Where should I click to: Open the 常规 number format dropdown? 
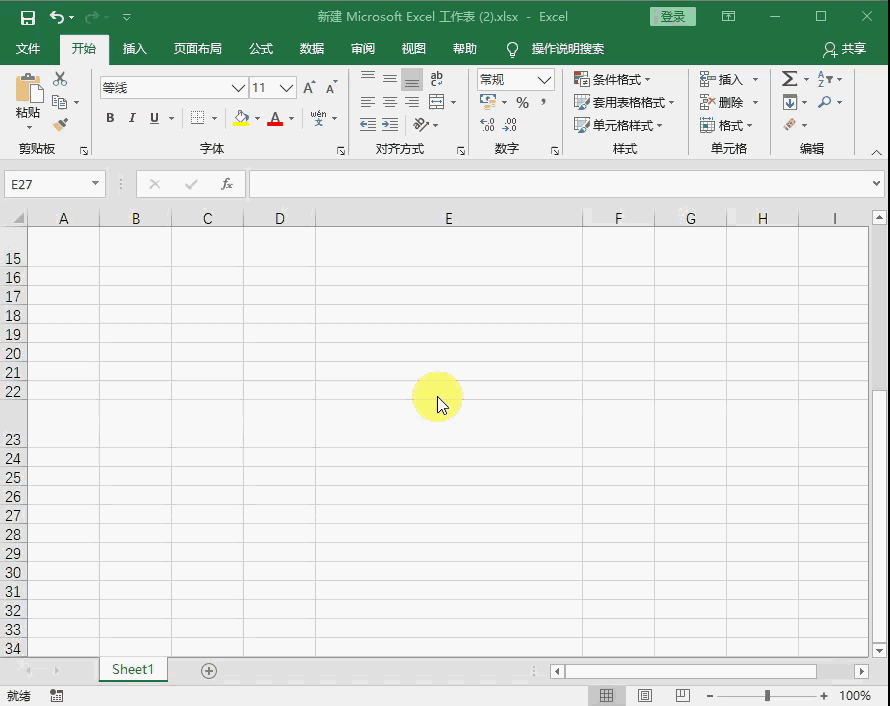544,80
